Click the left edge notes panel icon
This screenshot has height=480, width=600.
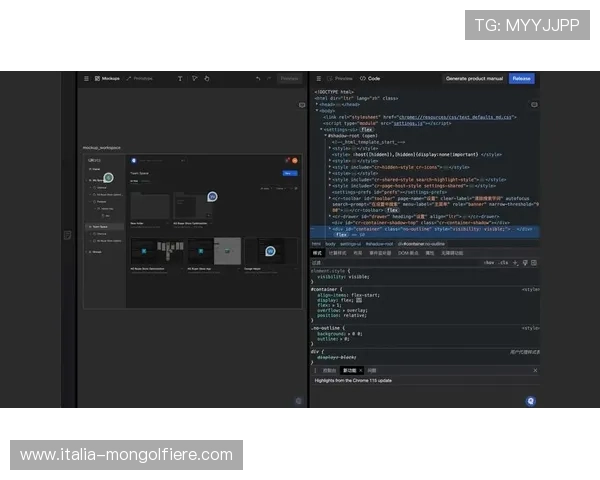pos(67,235)
